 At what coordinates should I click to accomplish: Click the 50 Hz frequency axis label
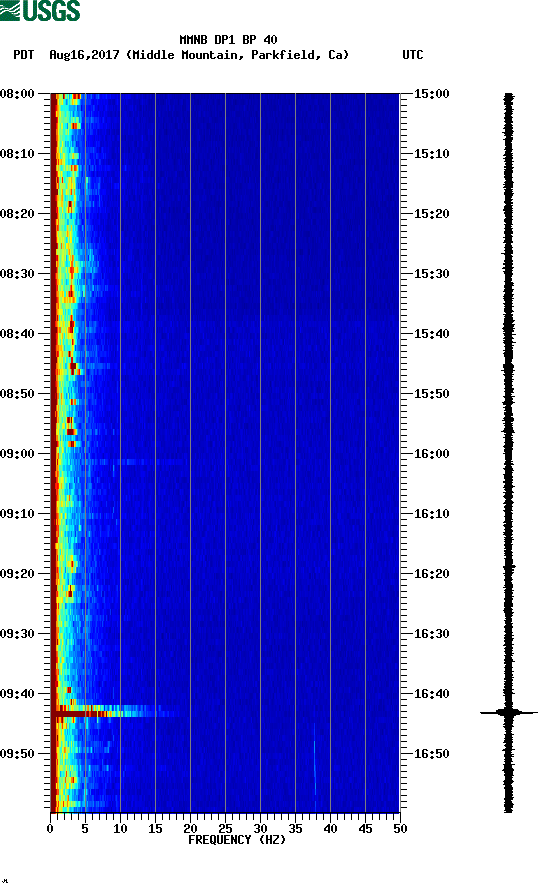pos(400,829)
